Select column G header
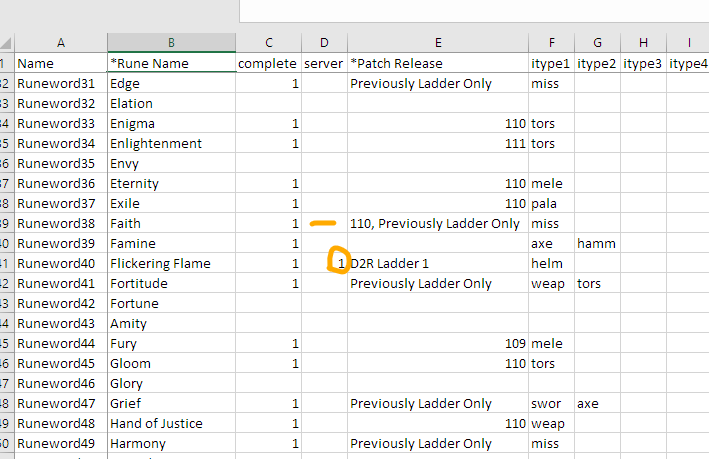 point(597,43)
